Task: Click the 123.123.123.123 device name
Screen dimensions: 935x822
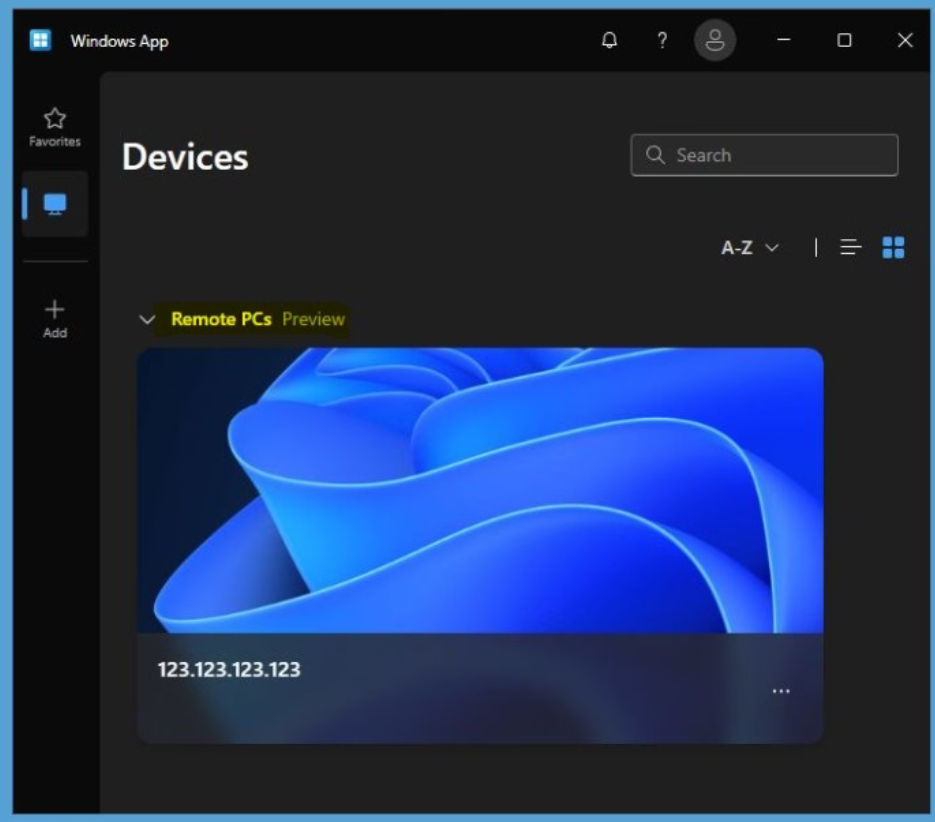Action: pos(229,669)
